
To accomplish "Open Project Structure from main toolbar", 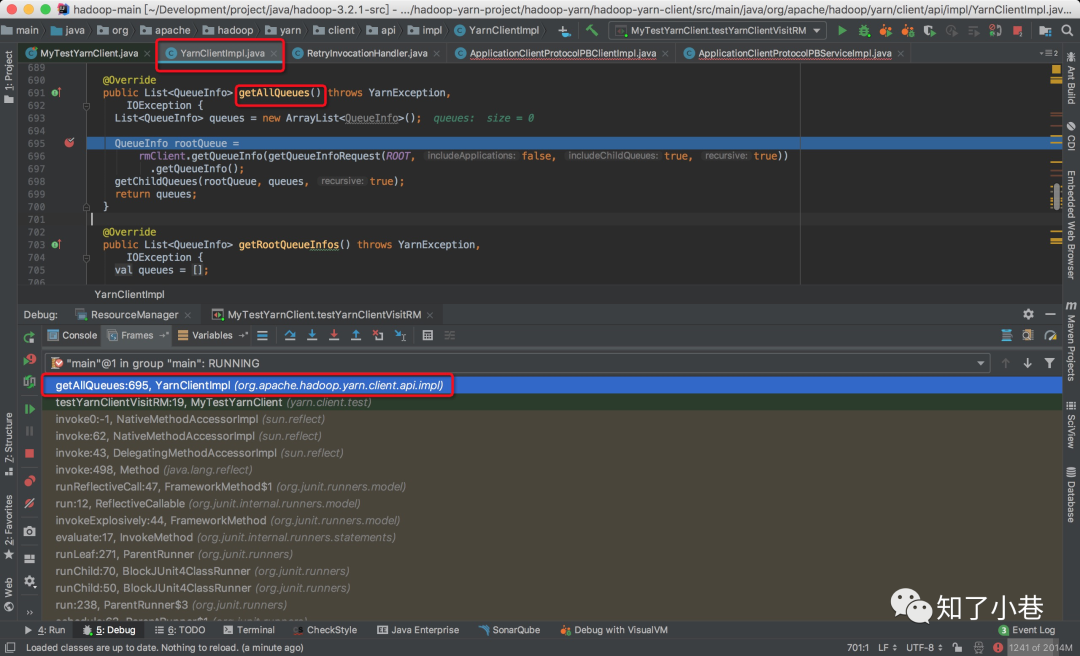I will 1045,30.
